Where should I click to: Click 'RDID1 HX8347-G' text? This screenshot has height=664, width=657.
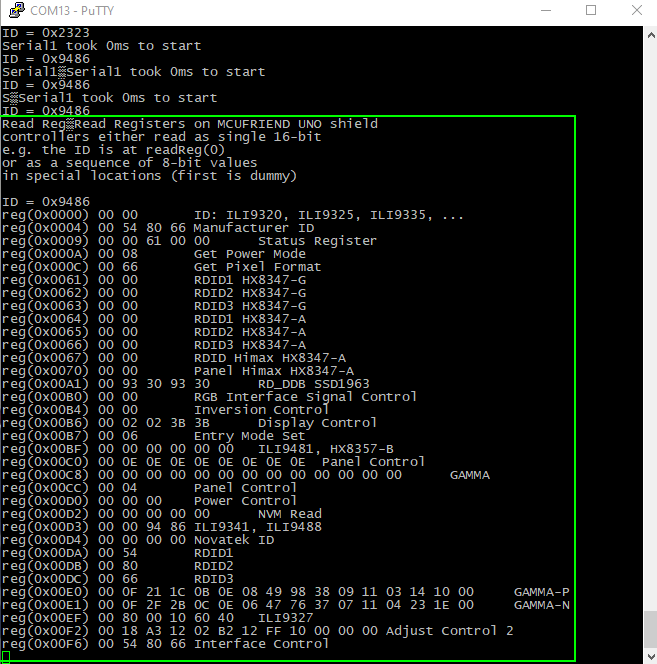250,280
